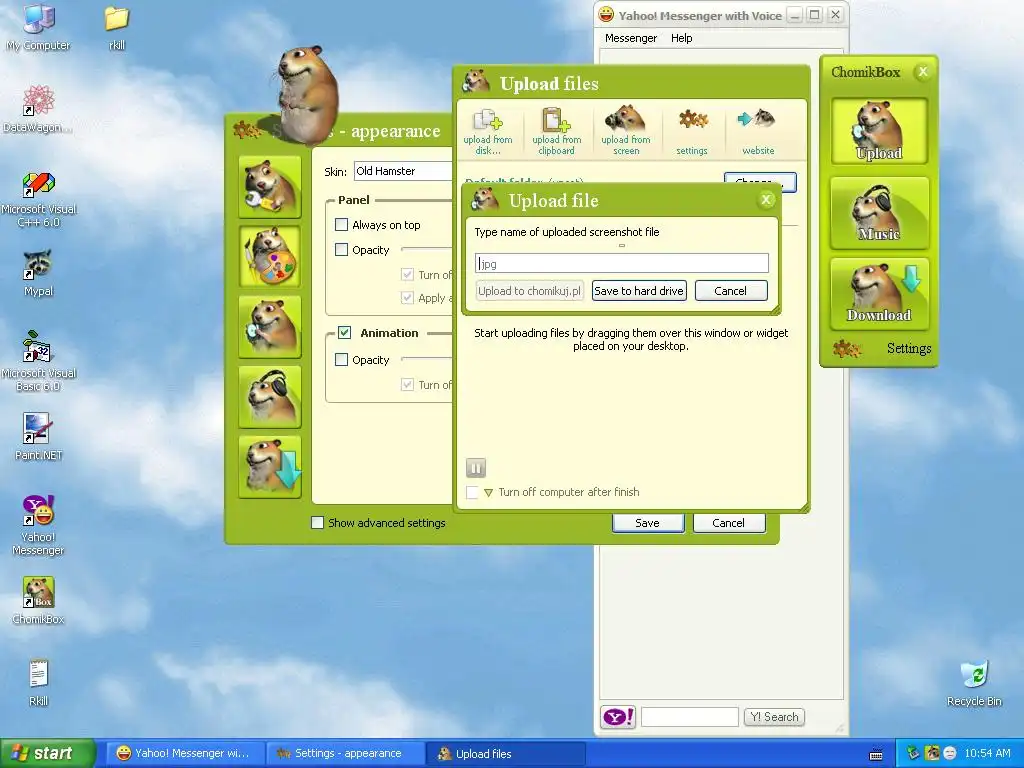Click Yahoo Y! logo icon in Messenger
Viewport: 1024px width, 768px height.
pos(618,717)
